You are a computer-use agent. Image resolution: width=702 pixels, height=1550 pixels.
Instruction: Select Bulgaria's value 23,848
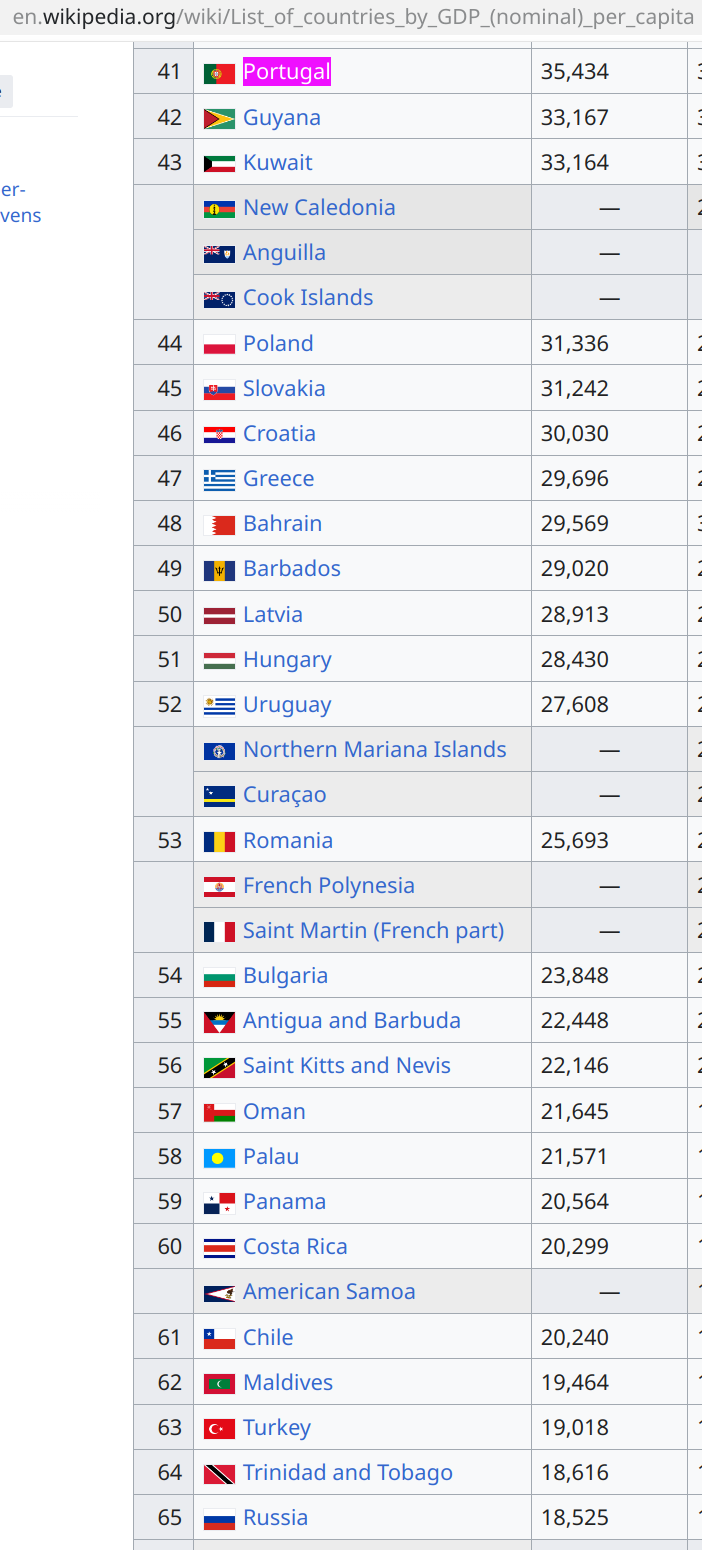pos(575,976)
